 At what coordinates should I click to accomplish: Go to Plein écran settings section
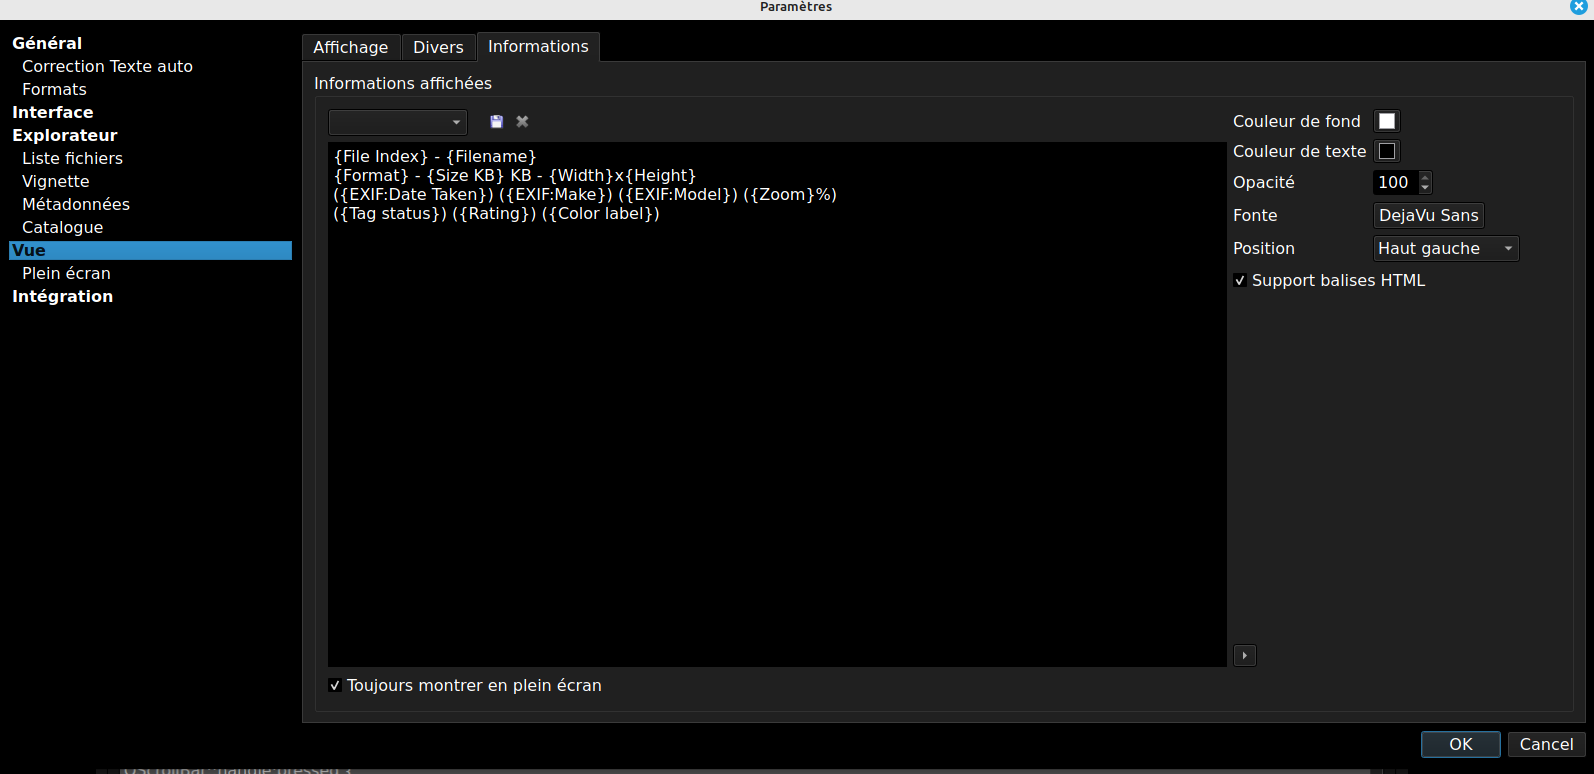pos(66,273)
